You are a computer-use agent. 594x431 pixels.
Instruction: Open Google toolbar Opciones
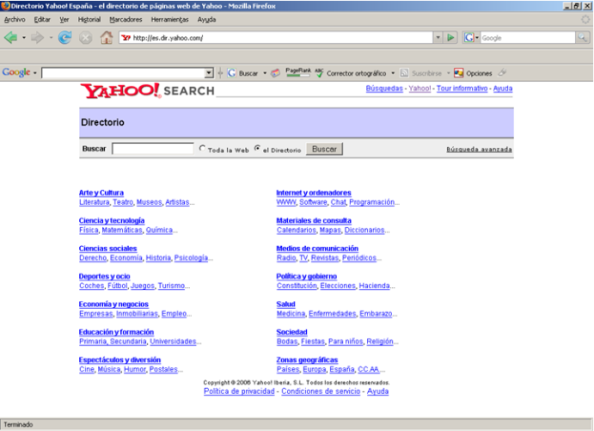[473, 73]
